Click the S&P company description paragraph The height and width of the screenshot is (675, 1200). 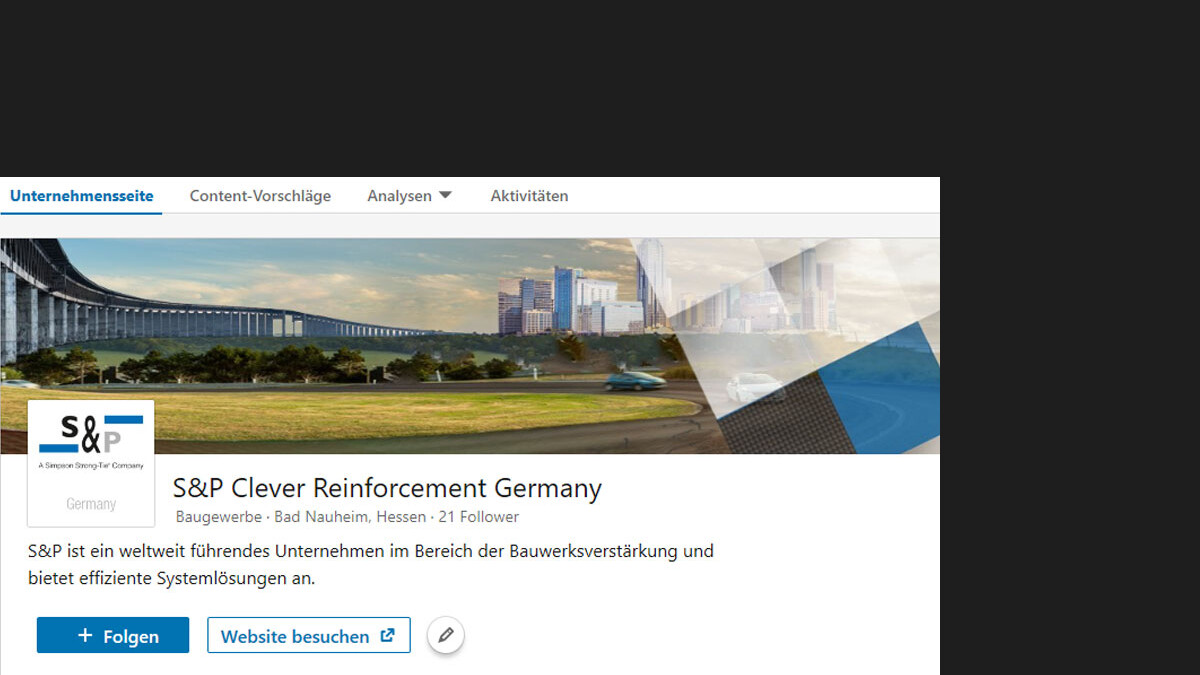point(371,564)
